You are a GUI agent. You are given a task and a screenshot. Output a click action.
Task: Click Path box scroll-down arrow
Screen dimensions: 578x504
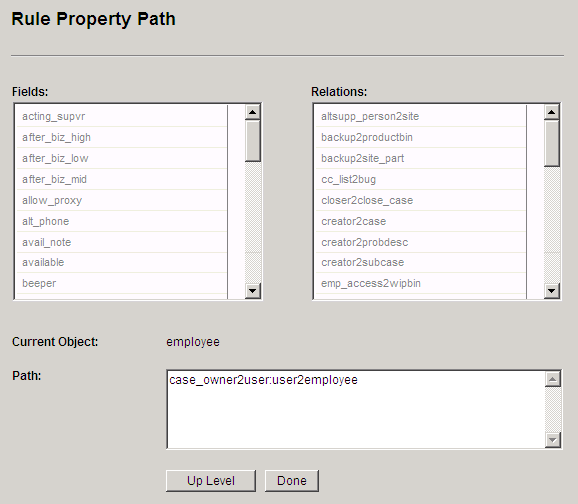pos(553,439)
